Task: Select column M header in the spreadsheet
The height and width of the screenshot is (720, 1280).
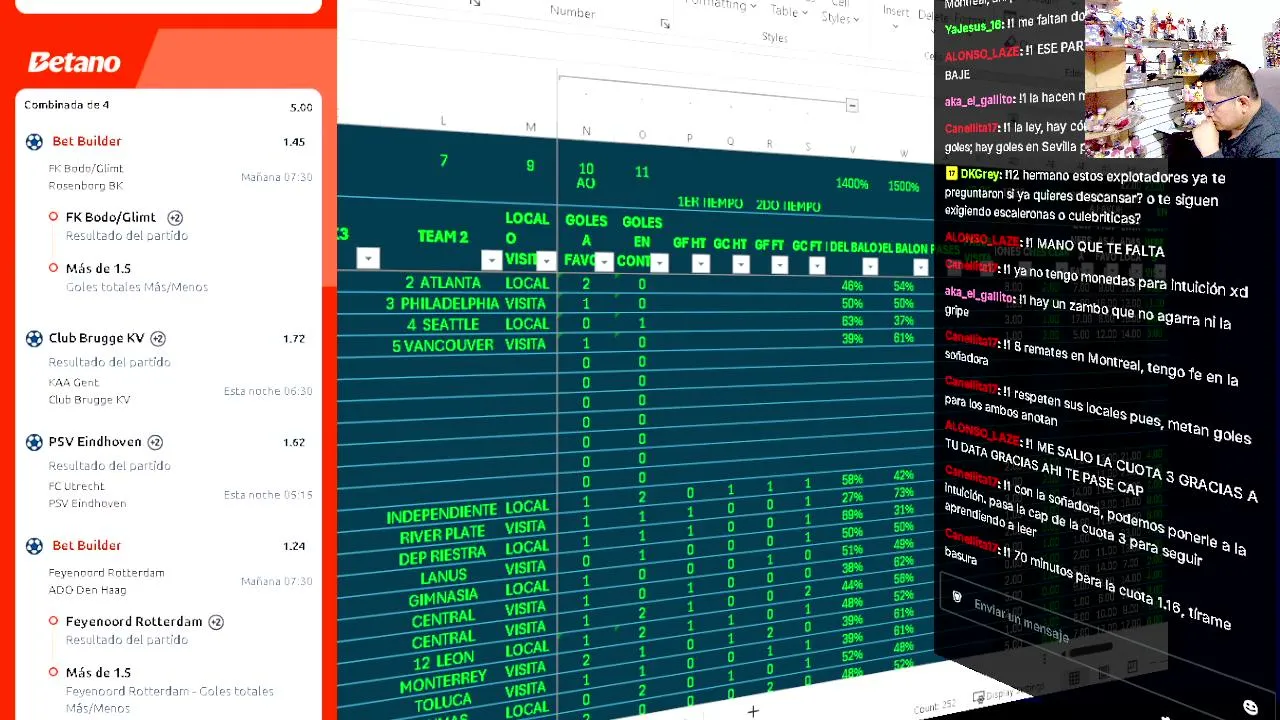Action: (531, 127)
